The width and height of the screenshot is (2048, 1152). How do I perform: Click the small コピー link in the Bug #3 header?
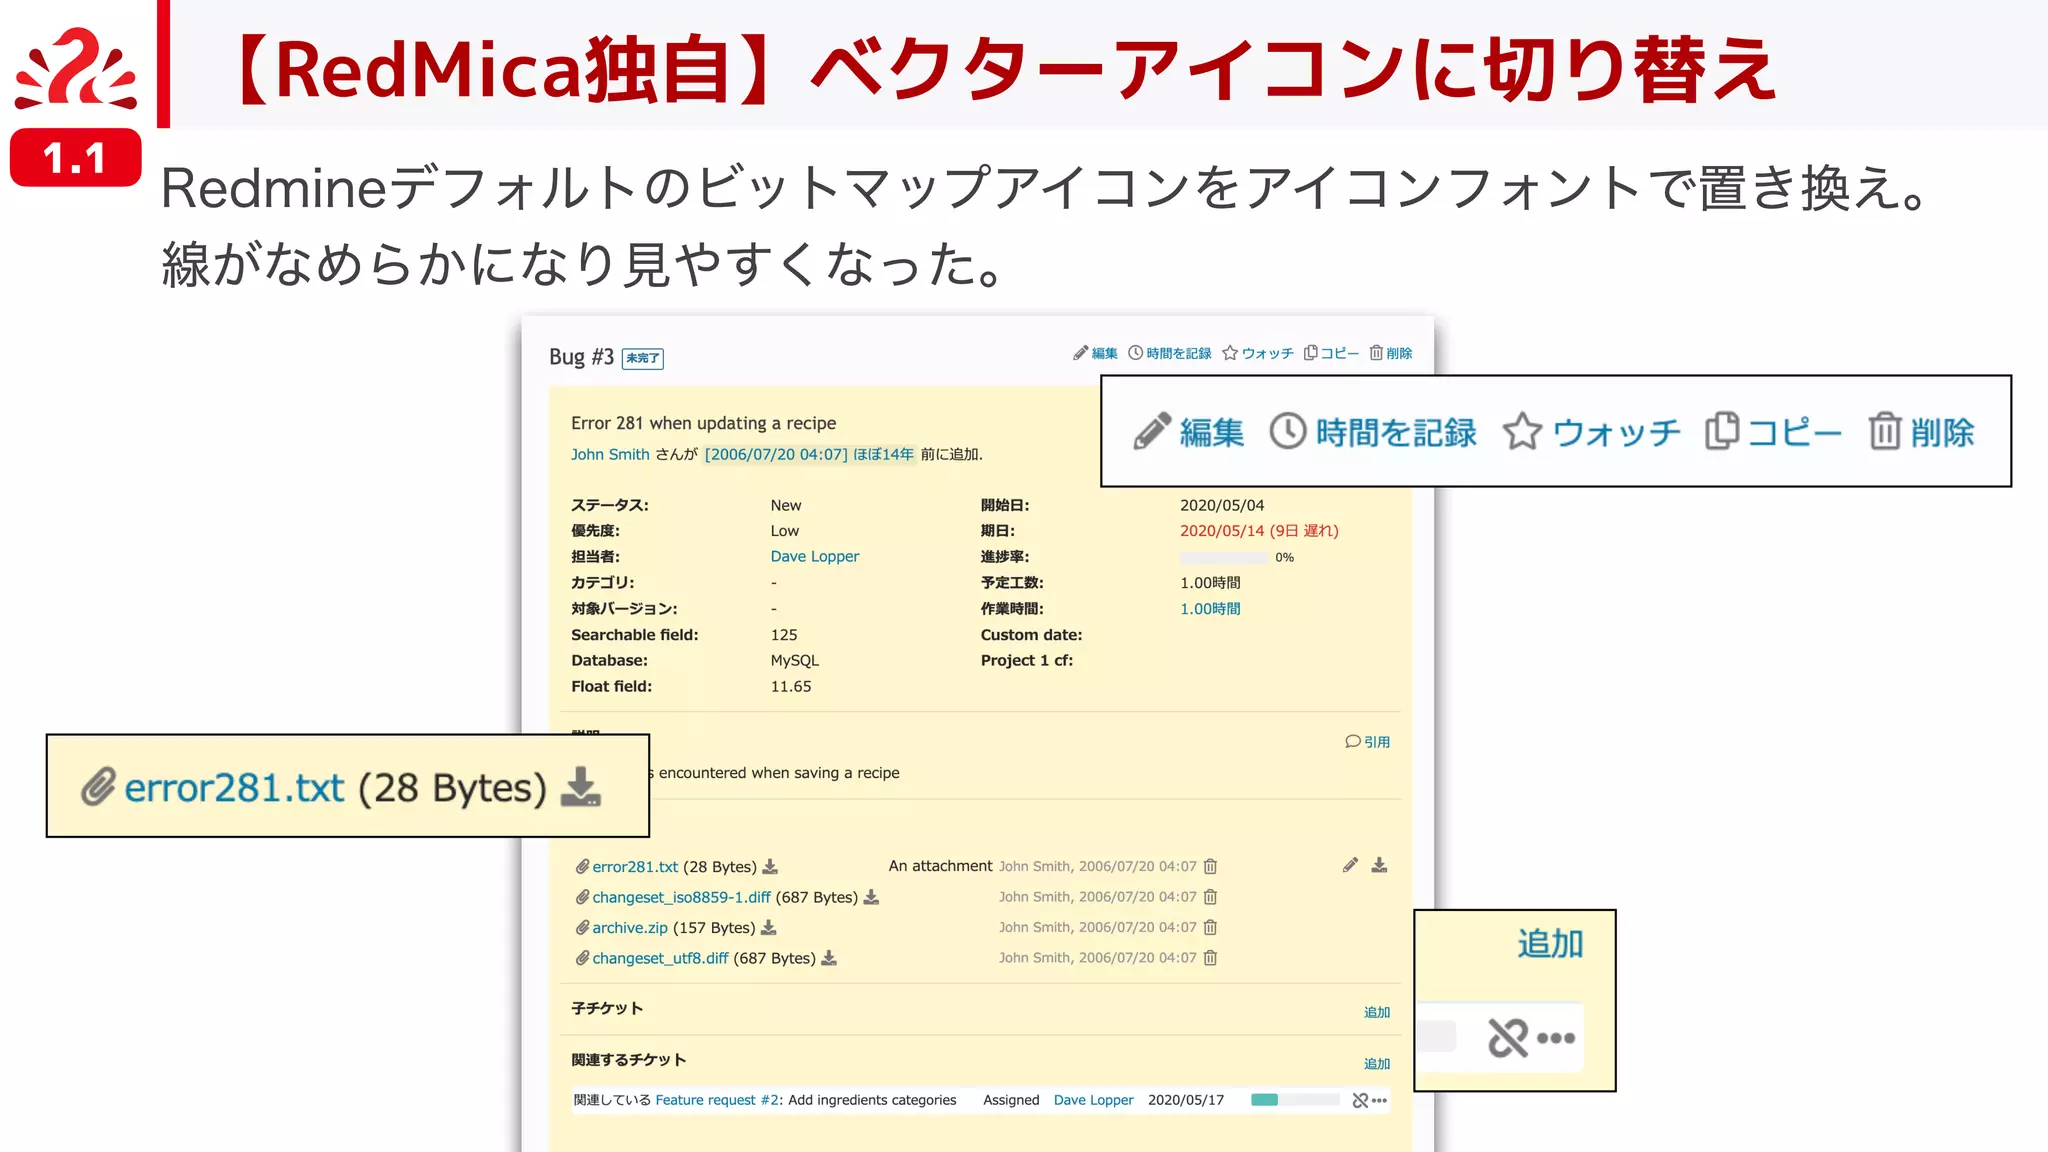pos(1331,353)
